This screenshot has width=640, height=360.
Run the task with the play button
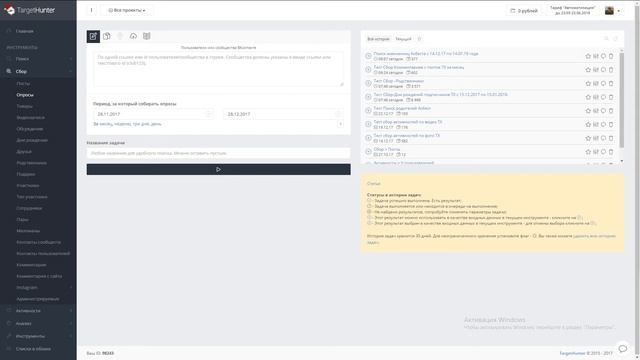pyautogui.click(x=218, y=169)
